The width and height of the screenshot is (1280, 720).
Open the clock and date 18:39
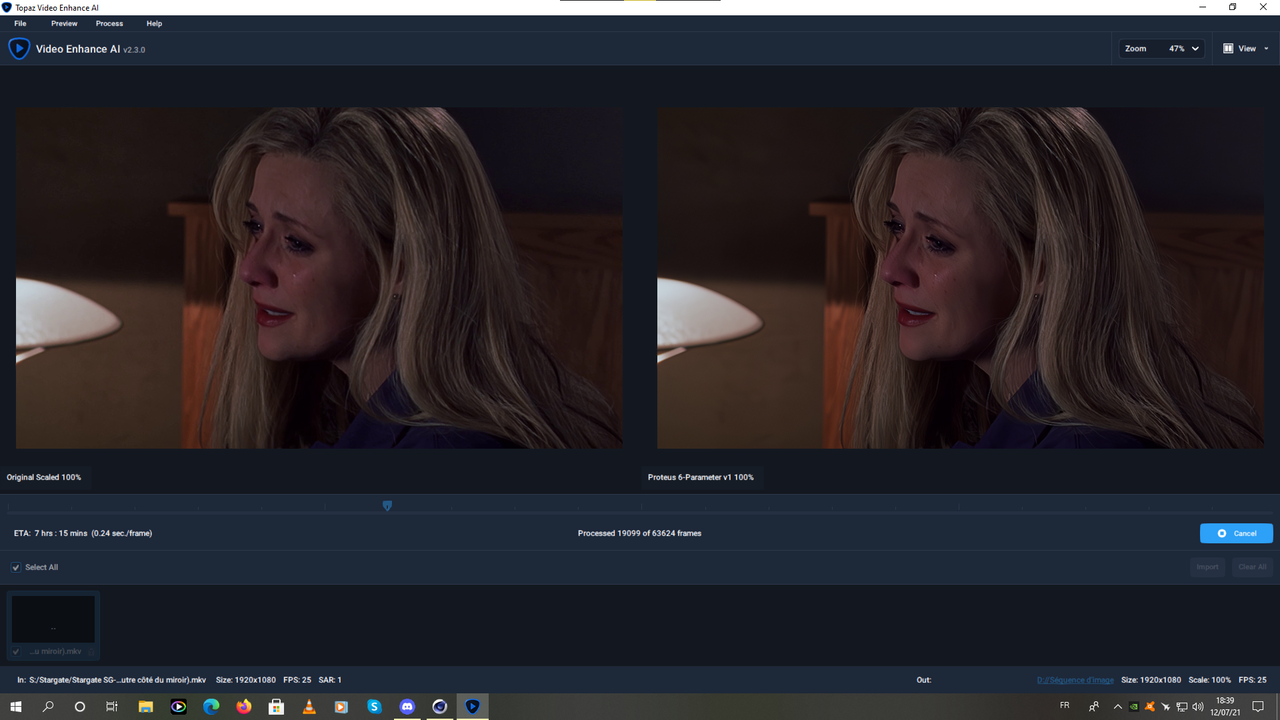coord(1225,707)
